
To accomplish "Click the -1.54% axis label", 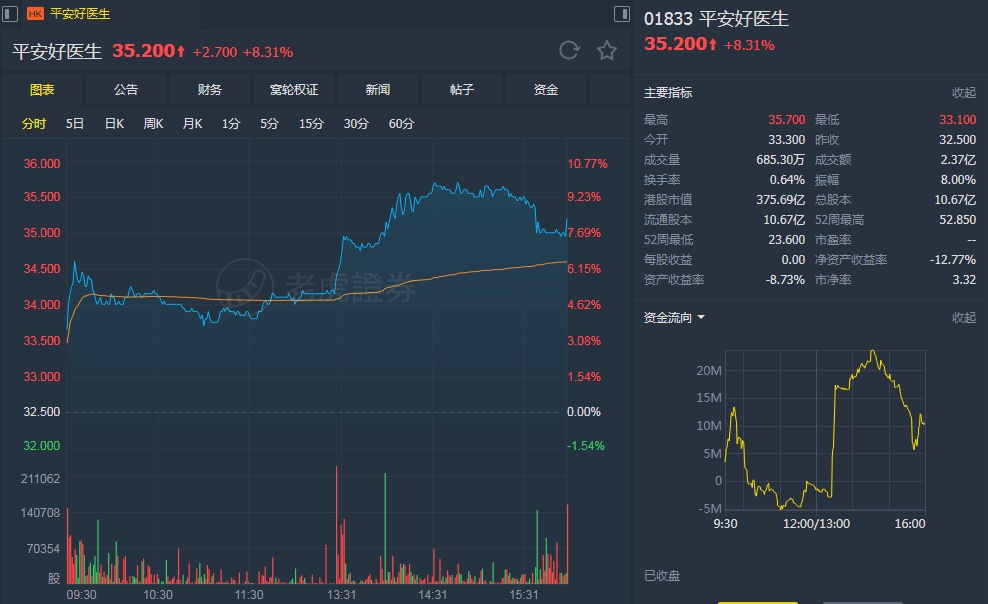I will (586, 446).
